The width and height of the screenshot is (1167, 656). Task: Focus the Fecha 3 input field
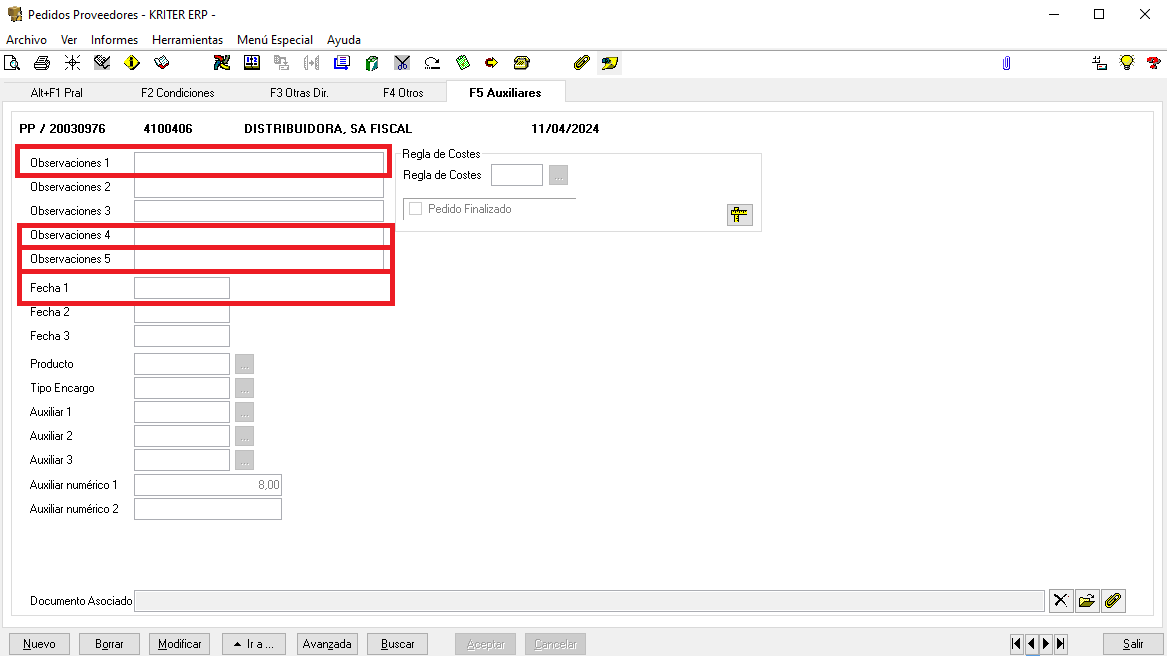pos(182,336)
